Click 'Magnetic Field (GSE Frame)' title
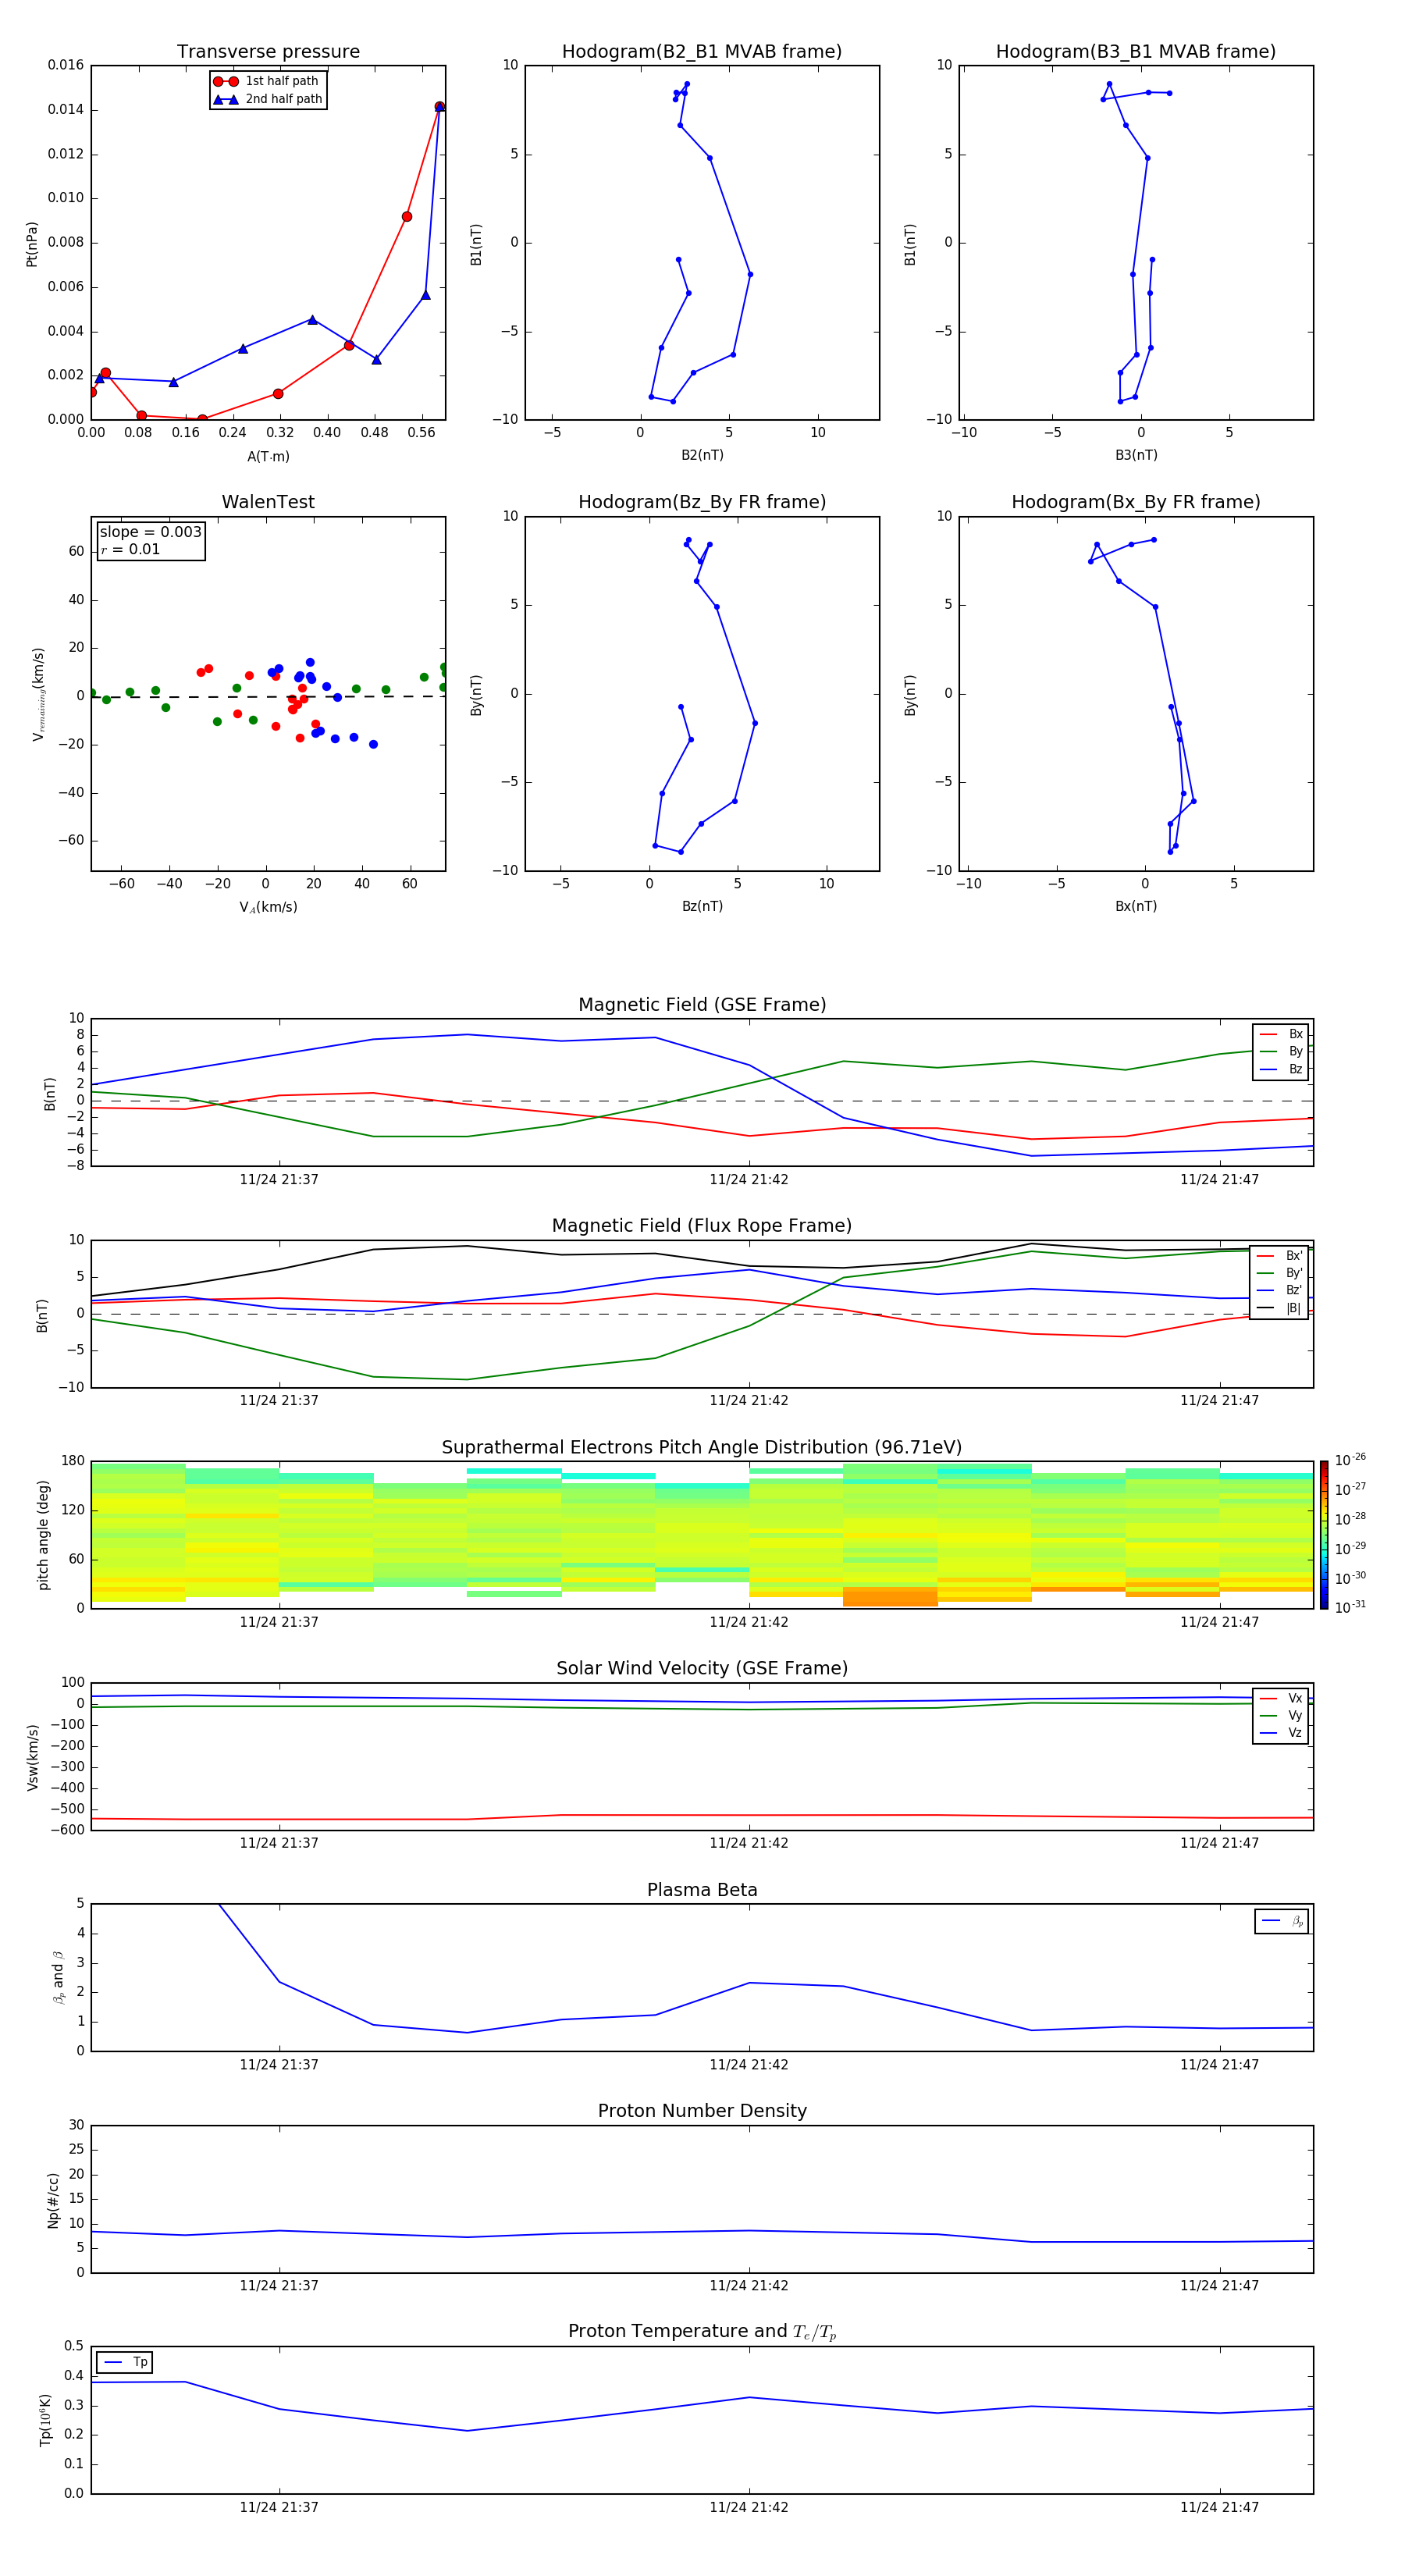 point(702,1005)
